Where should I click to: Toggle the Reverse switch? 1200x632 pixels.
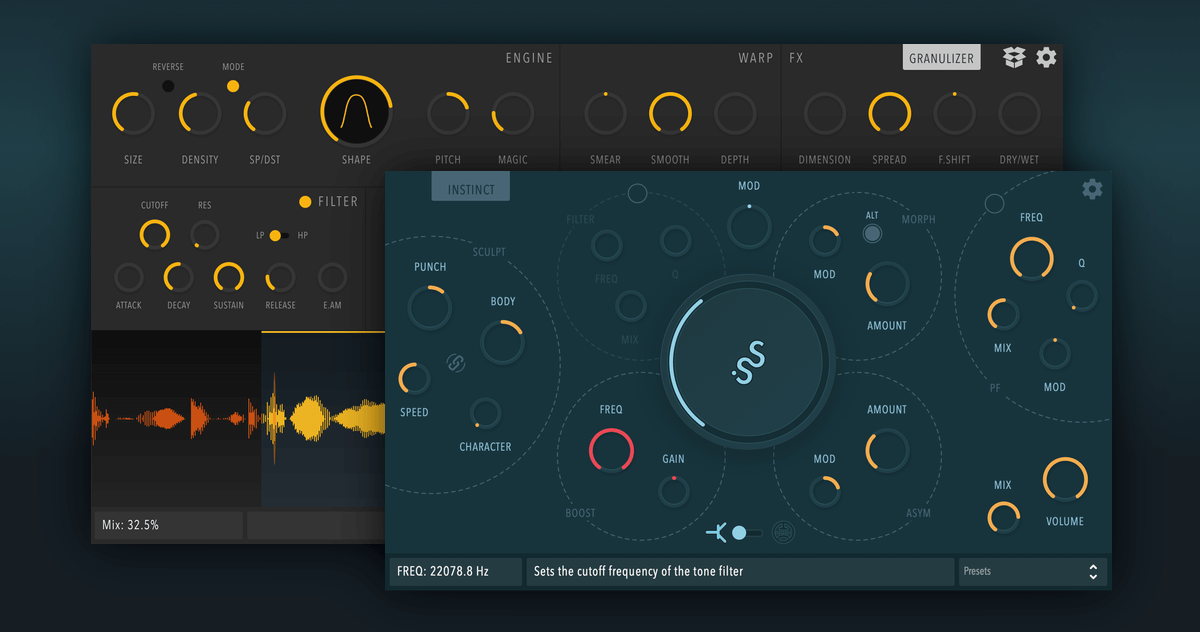[168, 86]
